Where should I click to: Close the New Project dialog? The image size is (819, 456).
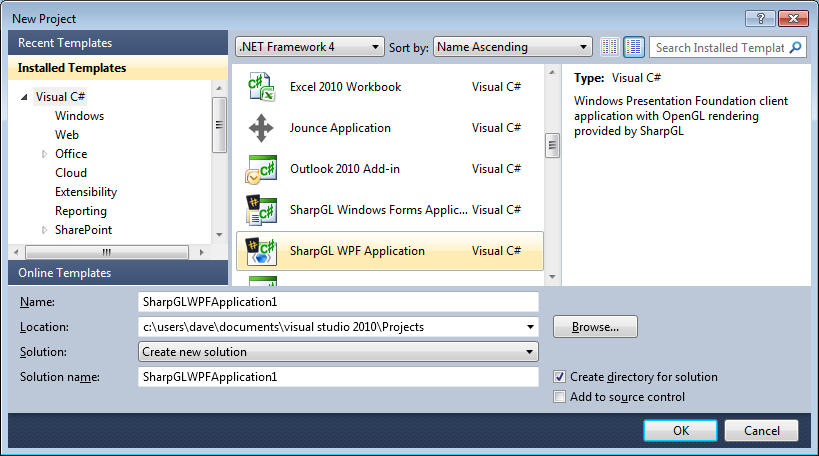point(793,18)
